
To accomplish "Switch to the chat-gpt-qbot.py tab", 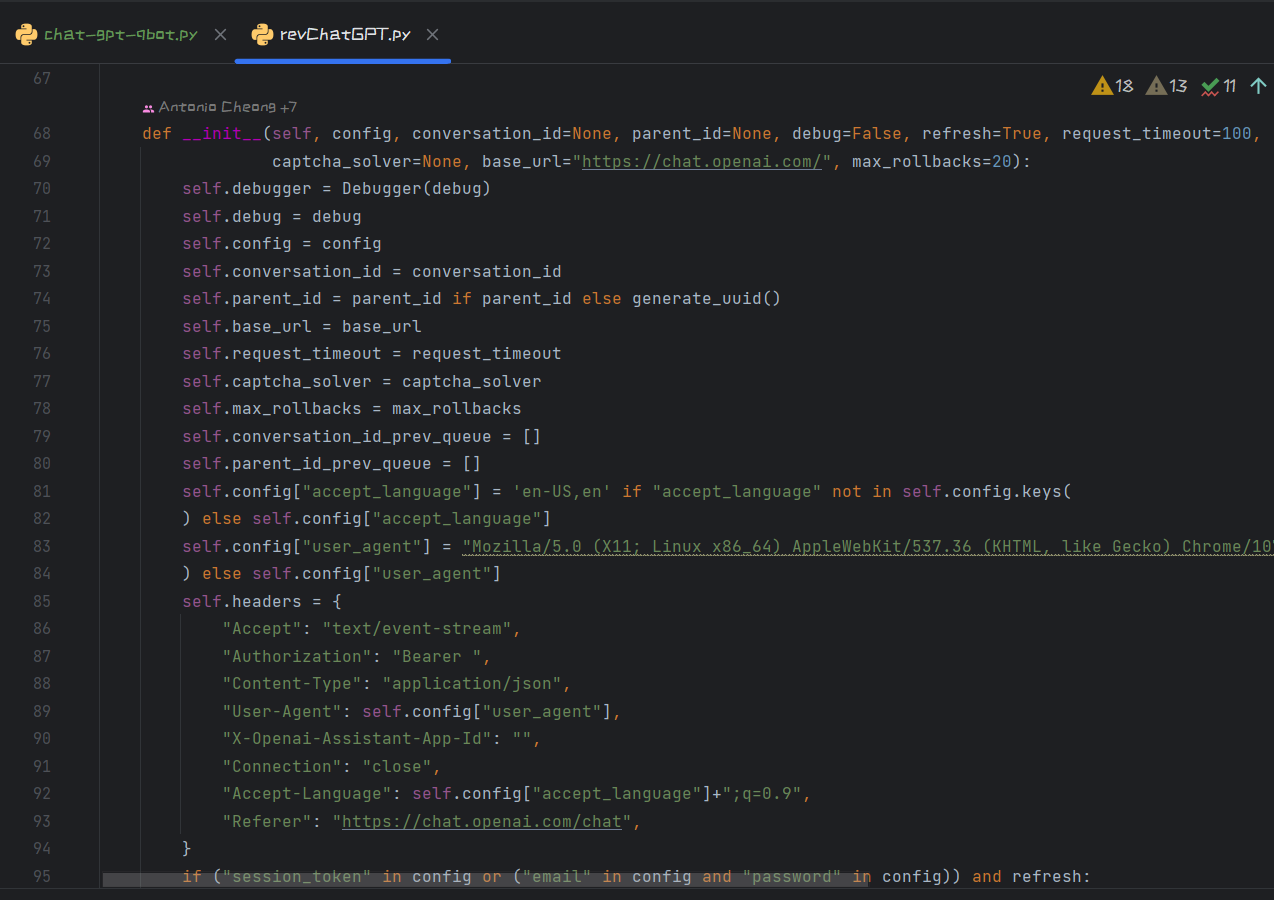I will coord(120,35).
